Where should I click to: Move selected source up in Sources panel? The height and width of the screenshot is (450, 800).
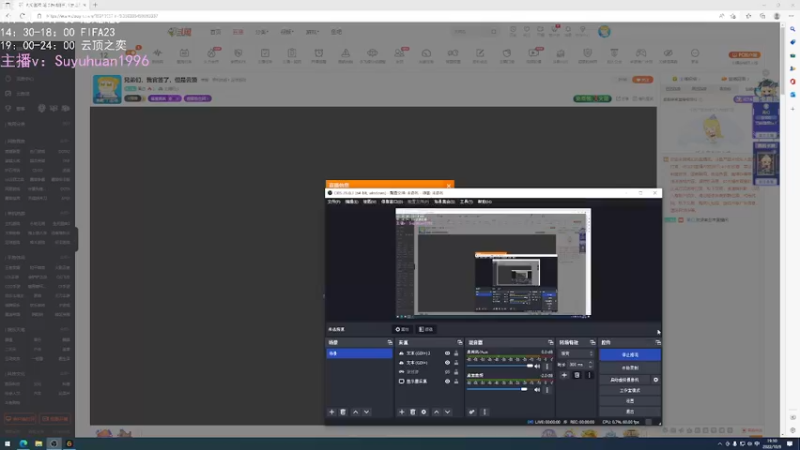coord(436,412)
